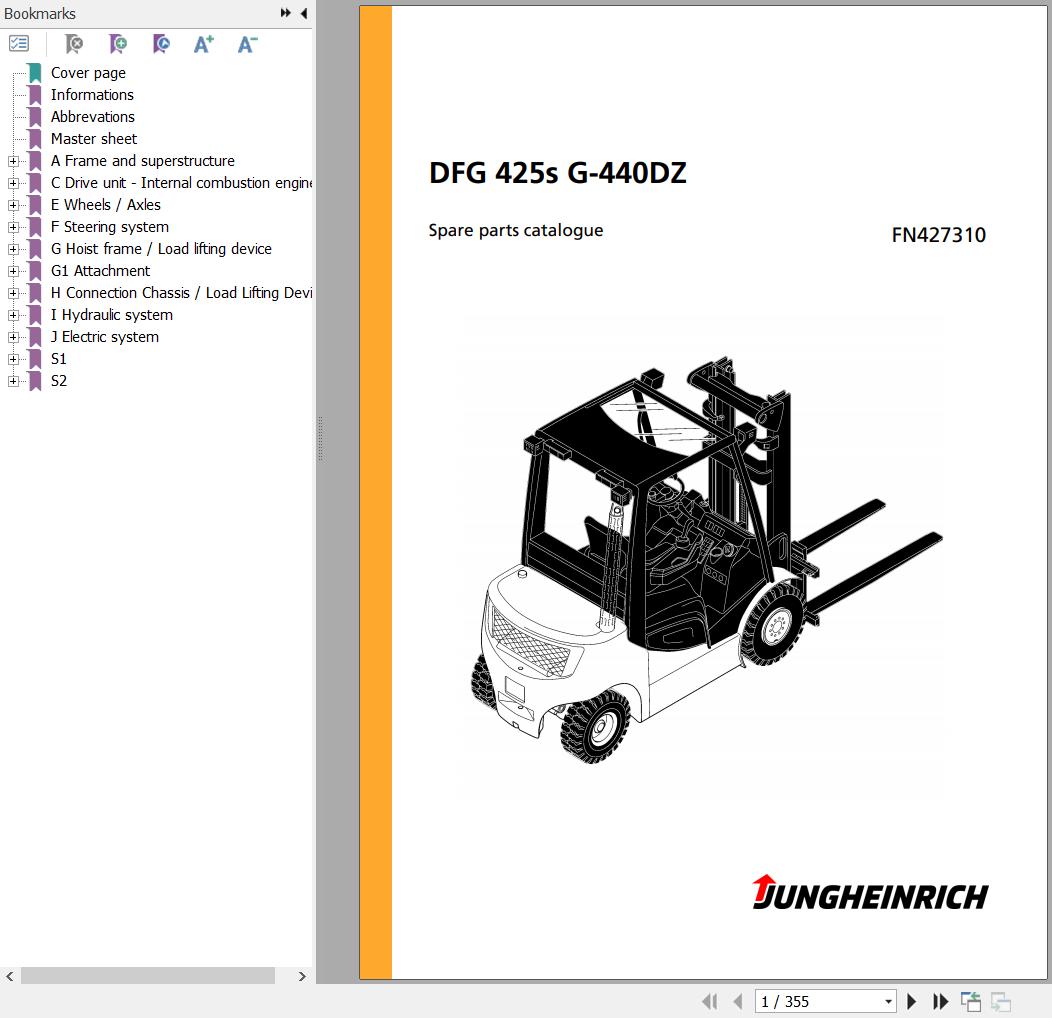Open the page number dropdown

tap(888, 1002)
